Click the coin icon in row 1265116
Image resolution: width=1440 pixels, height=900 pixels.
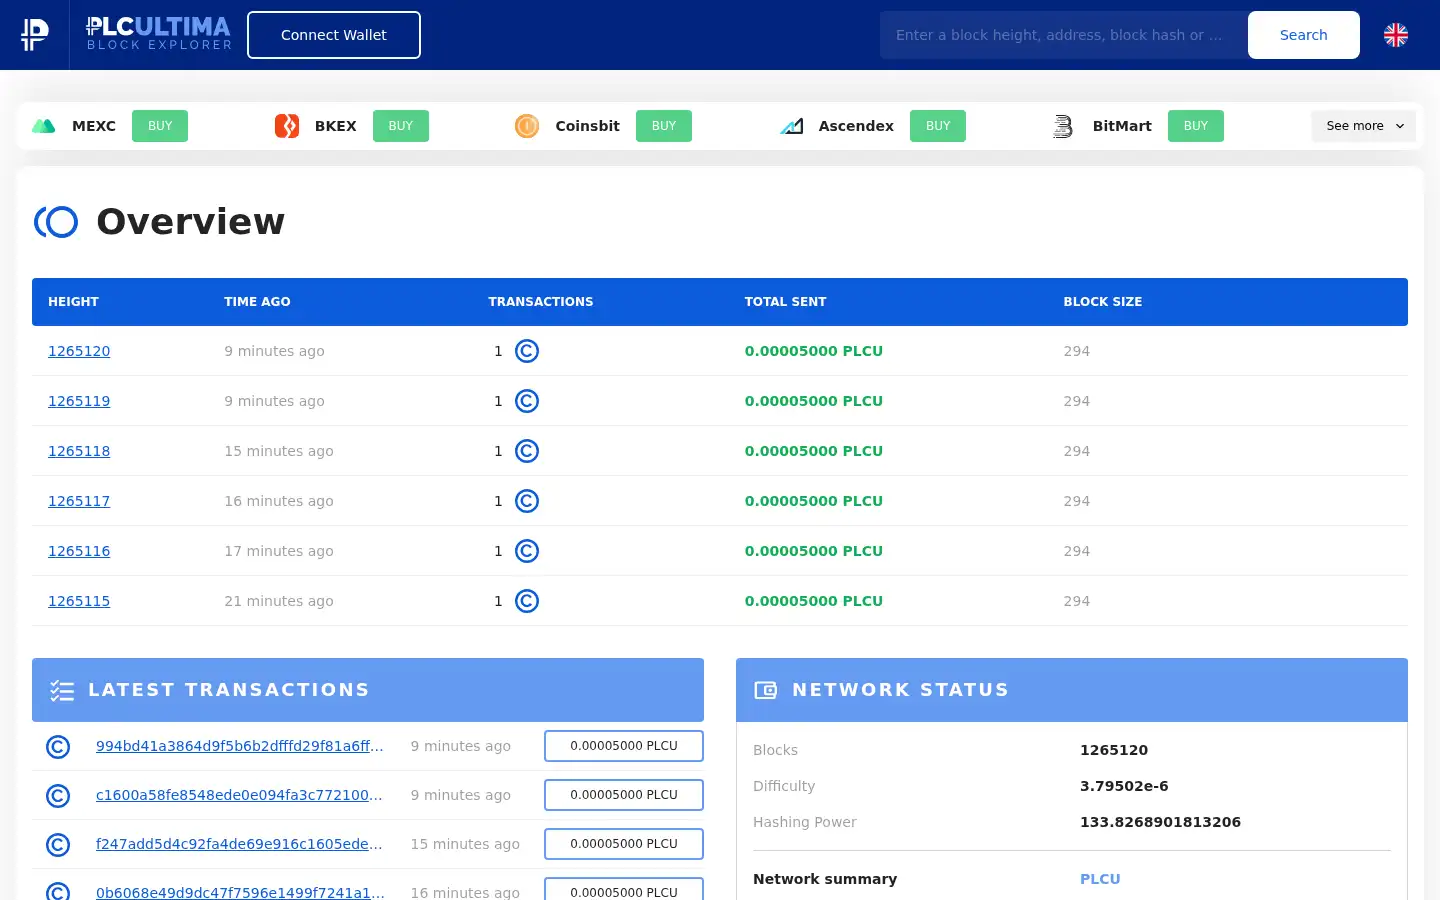point(527,551)
